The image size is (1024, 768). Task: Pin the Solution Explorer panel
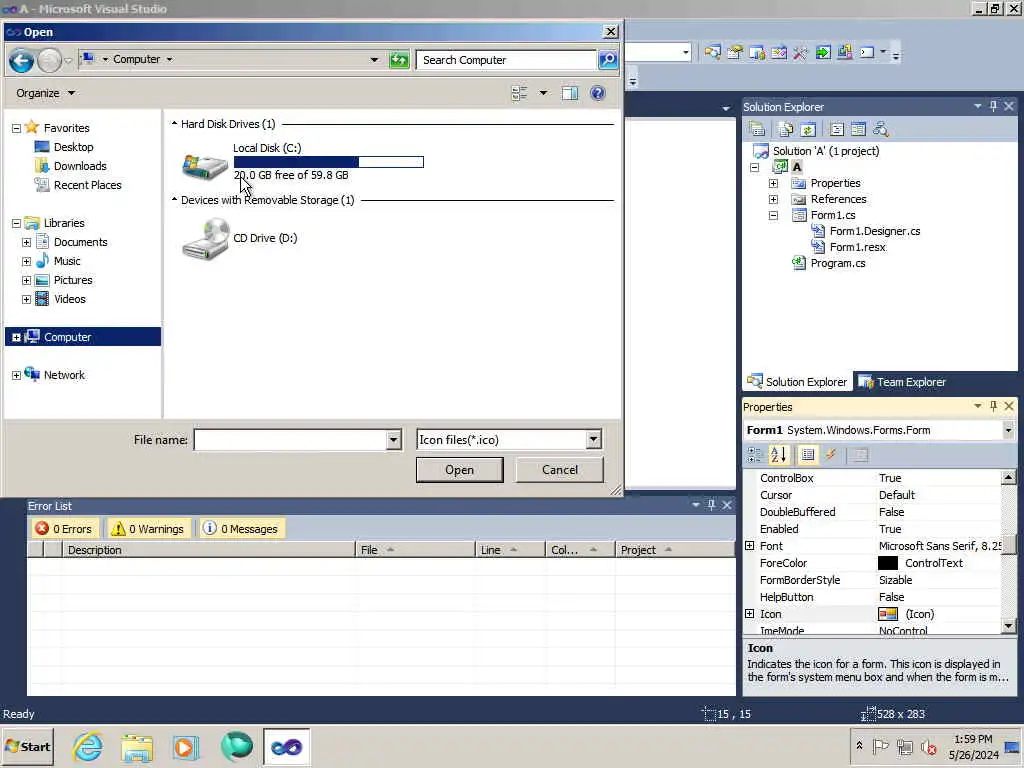coord(993,106)
